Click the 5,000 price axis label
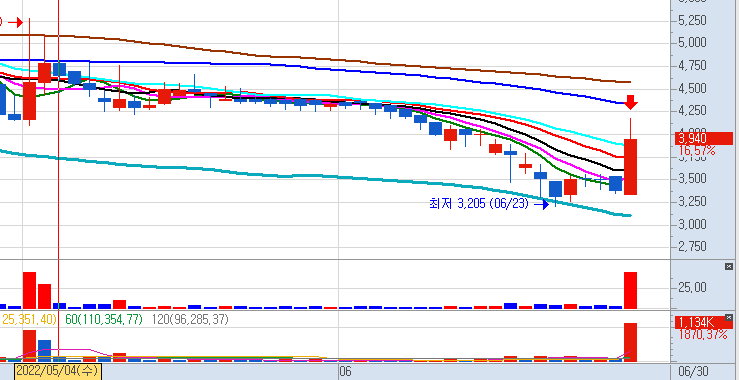This screenshot has height=380, width=739. (x=692, y=43)
